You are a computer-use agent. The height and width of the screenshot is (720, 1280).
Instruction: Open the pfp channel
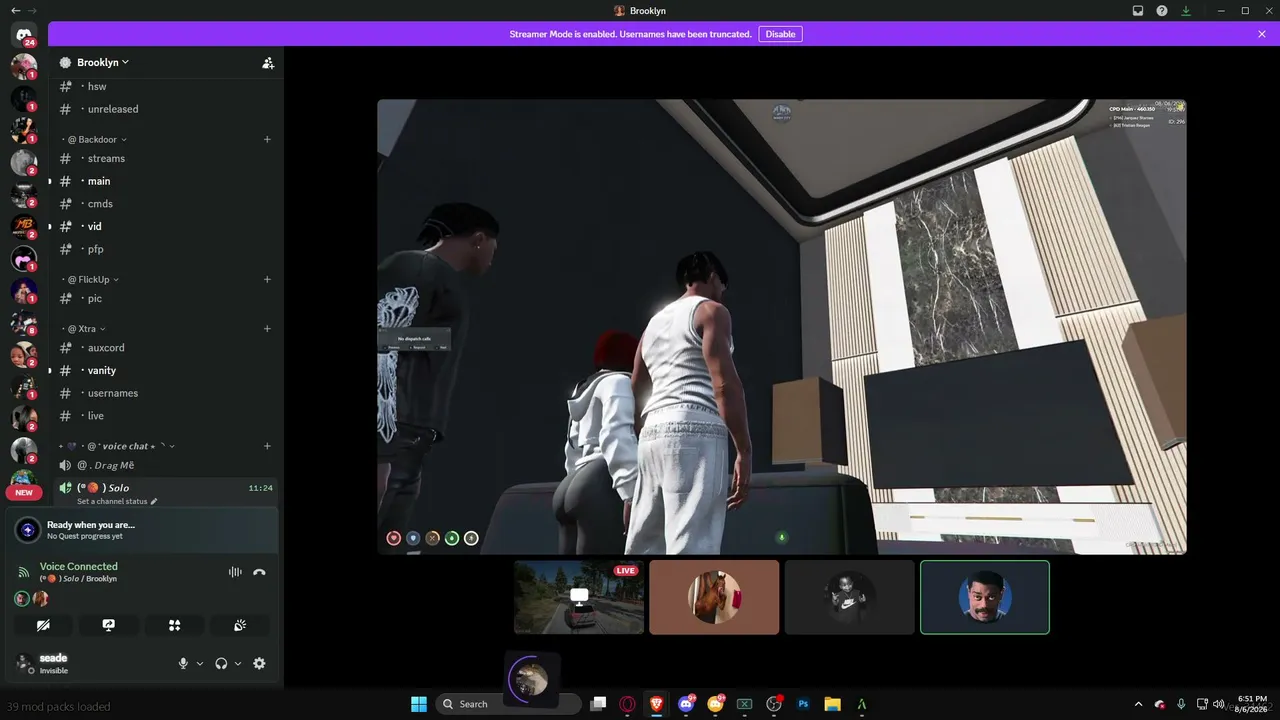(x=164, y=249)
